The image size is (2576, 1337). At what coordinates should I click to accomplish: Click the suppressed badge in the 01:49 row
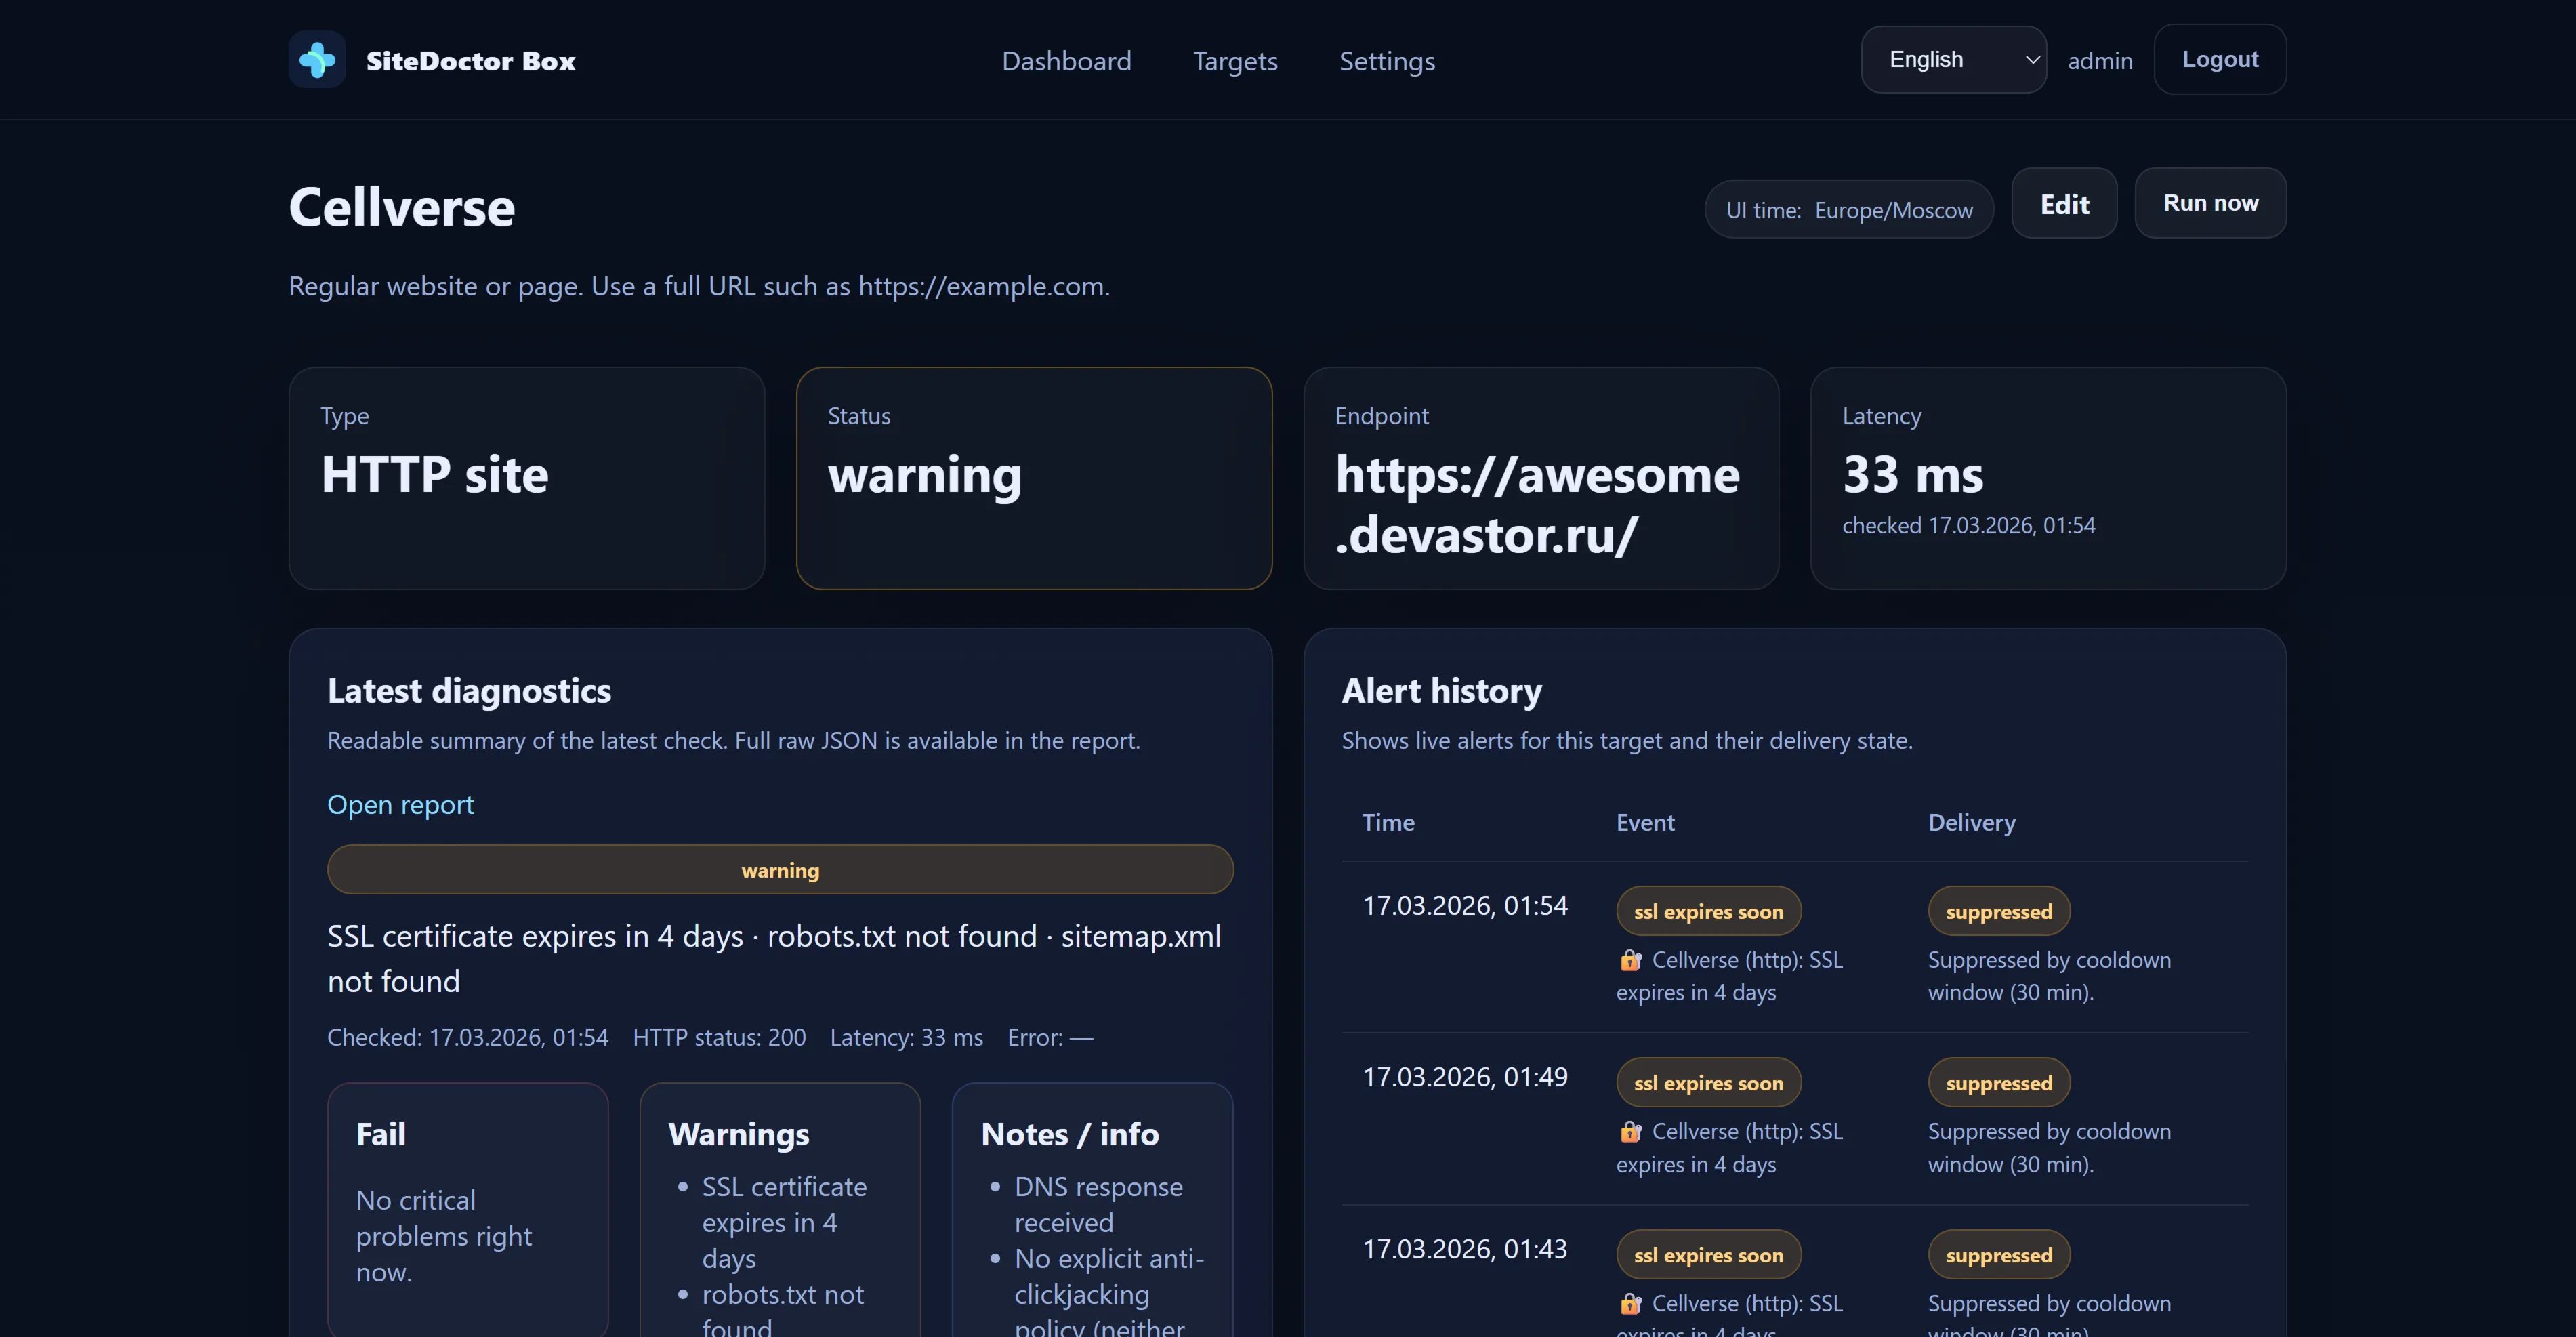[1998, 1083]
